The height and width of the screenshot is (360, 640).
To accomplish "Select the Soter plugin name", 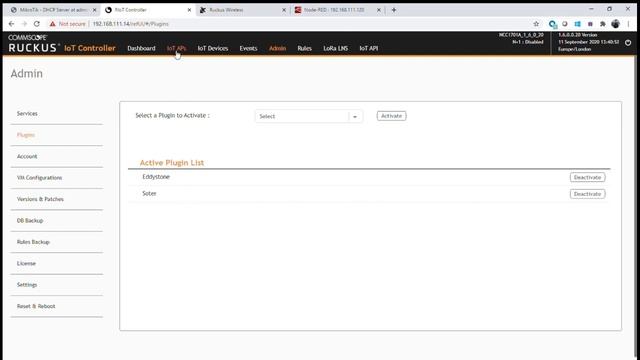I will point(149,193).
